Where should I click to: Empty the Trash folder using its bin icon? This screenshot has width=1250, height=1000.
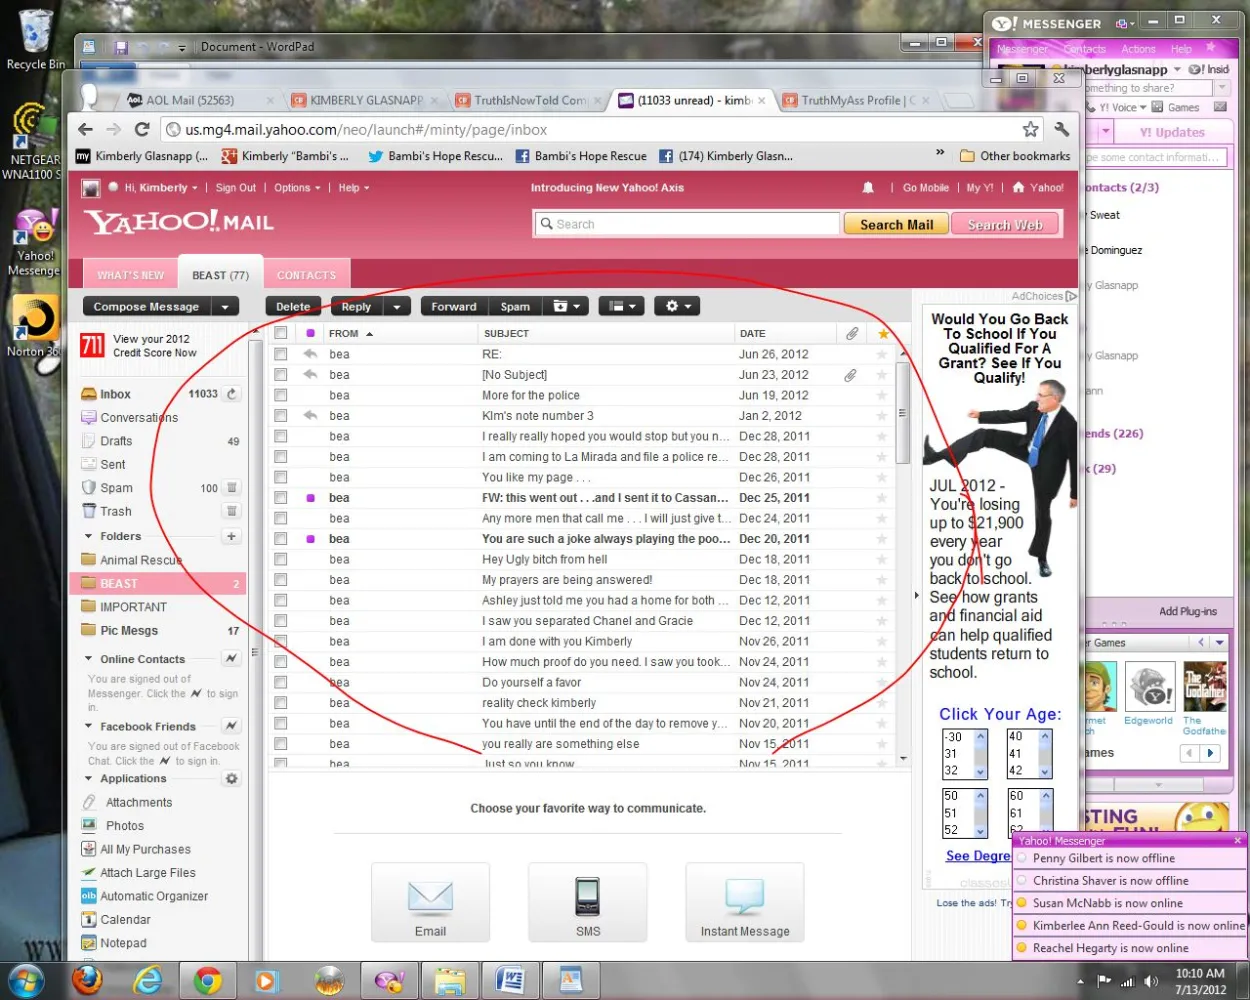pyautogui.click(x=232, y=511)
